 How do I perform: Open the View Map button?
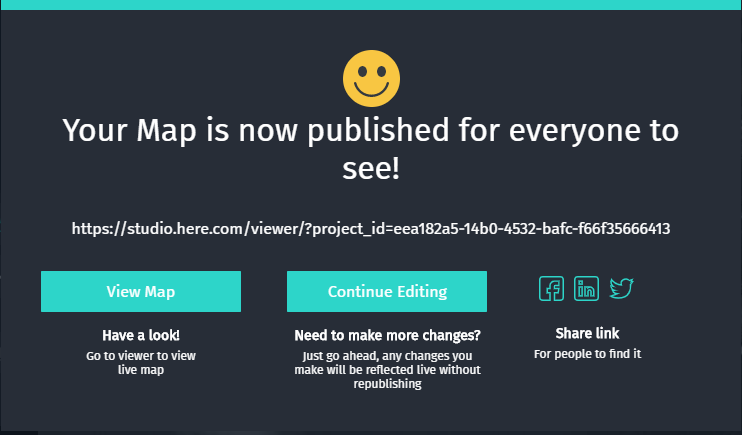click(x=141, y=292)
